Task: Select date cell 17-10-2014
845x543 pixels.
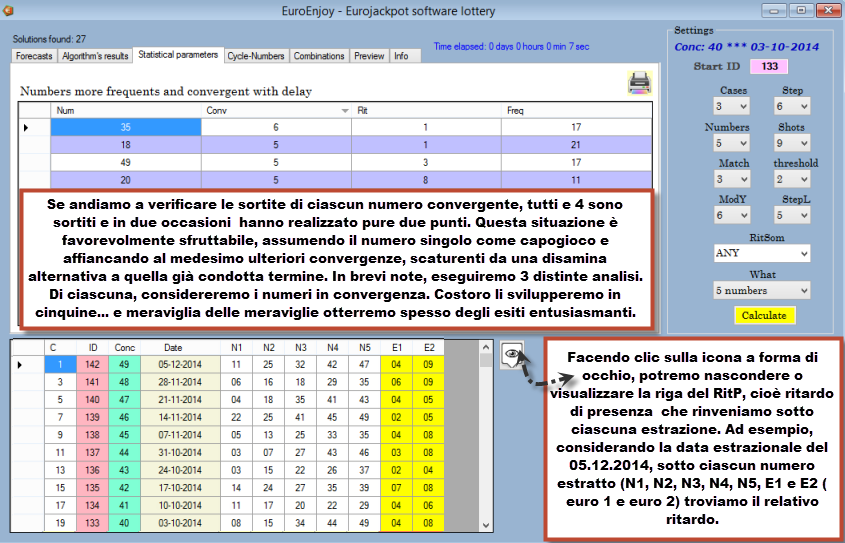Action: pos(180,488)
